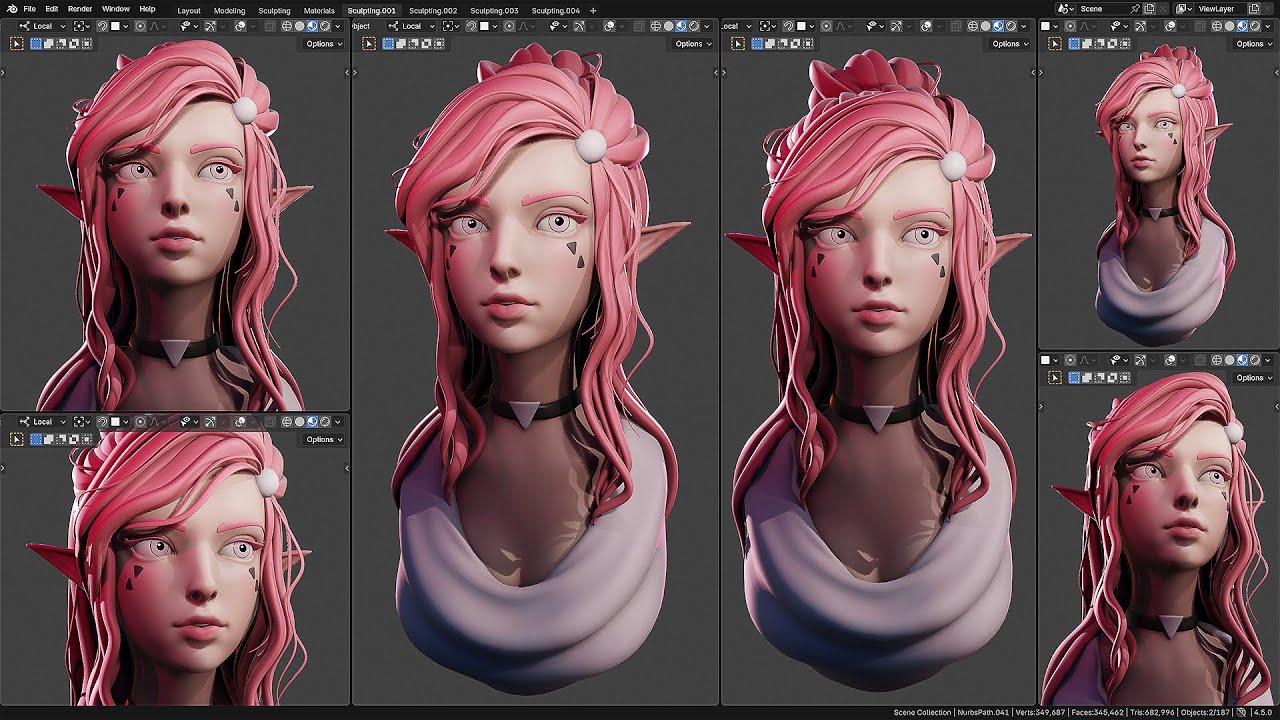This screenshot has width=1280, height=720.
Task: Select the Tweak tool in second viewport
Action: tap(368, 44)
